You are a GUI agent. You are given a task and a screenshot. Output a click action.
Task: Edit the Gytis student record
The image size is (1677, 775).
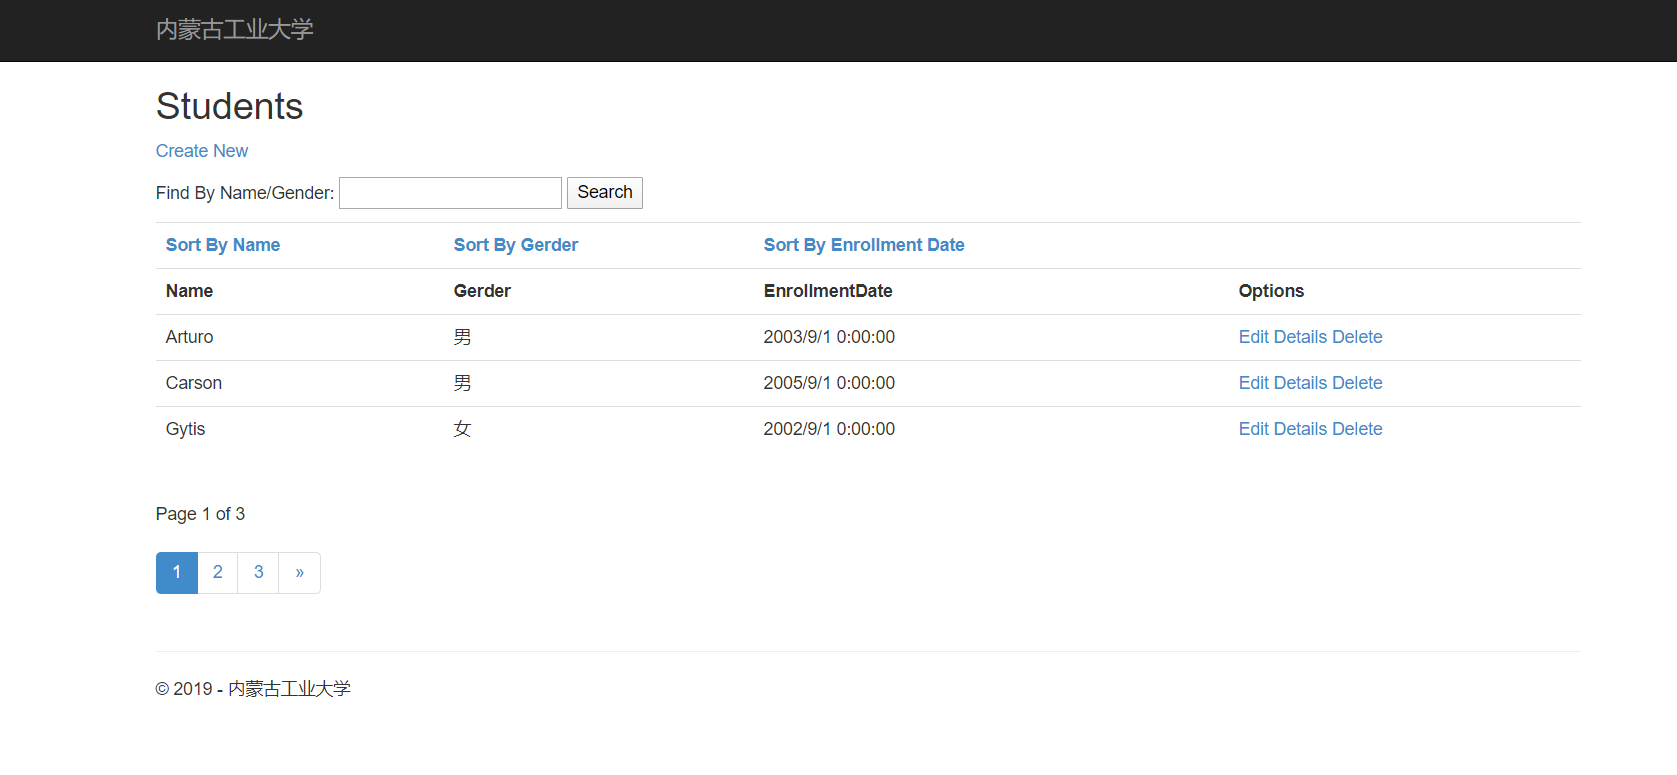(x=1253, y=429)
